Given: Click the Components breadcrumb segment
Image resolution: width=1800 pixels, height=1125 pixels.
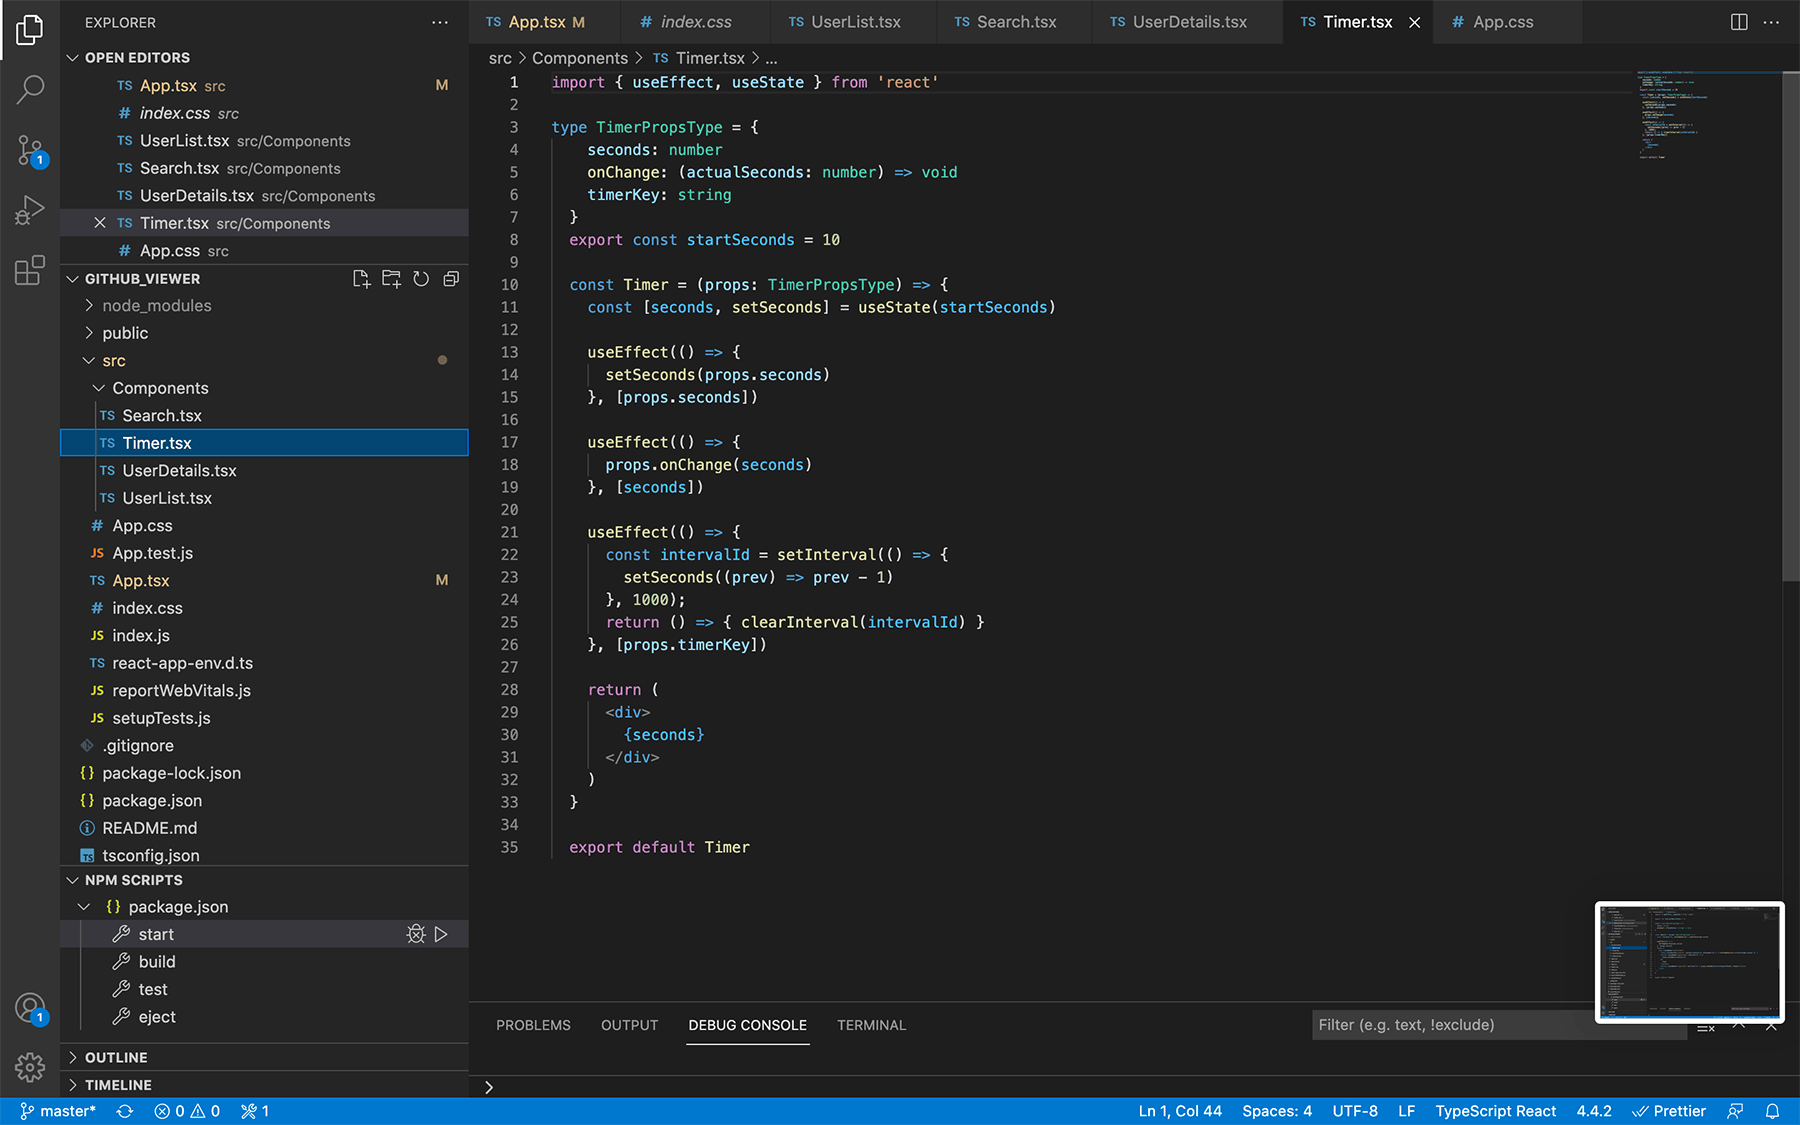Looking at the screenshot, I should click(x=580, y=58).
